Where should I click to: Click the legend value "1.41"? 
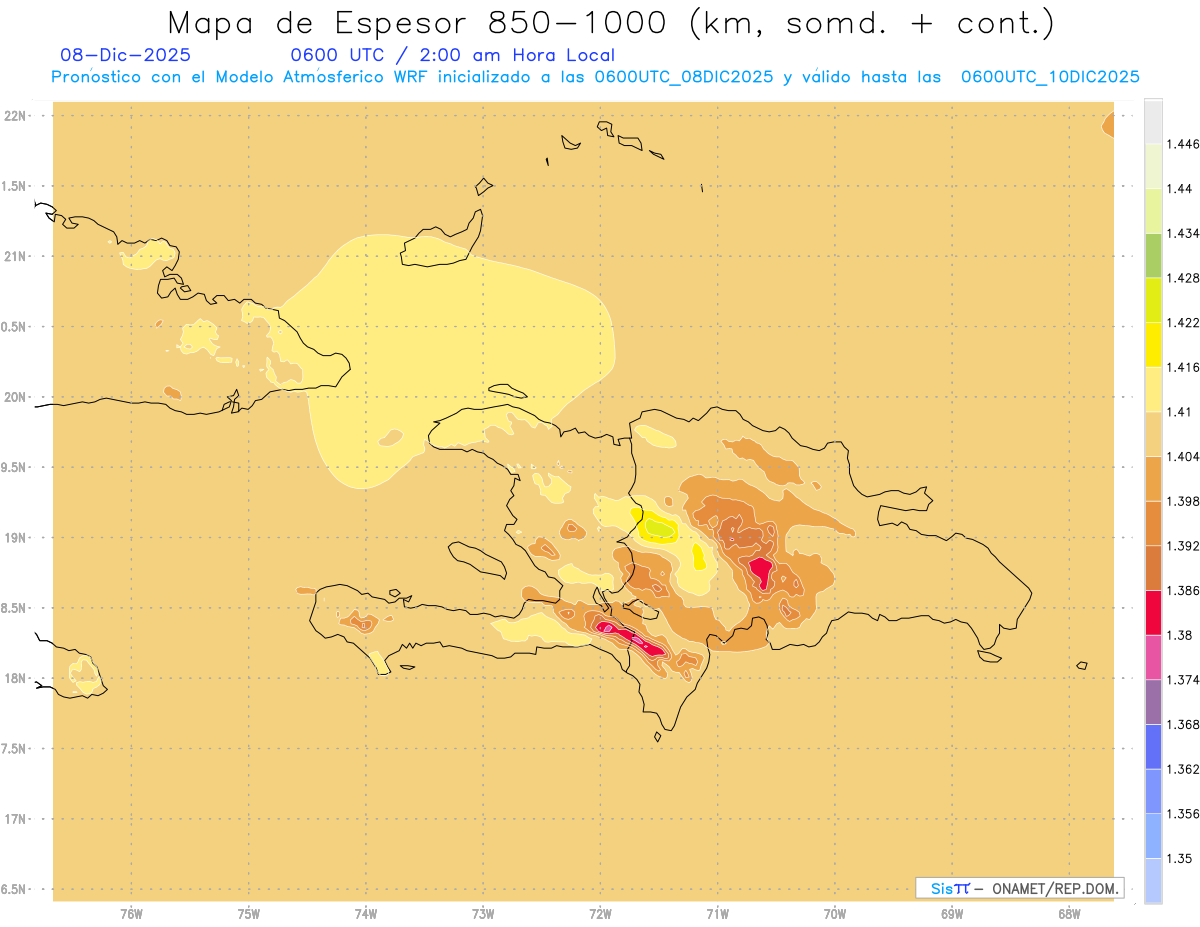point(1181,412)
